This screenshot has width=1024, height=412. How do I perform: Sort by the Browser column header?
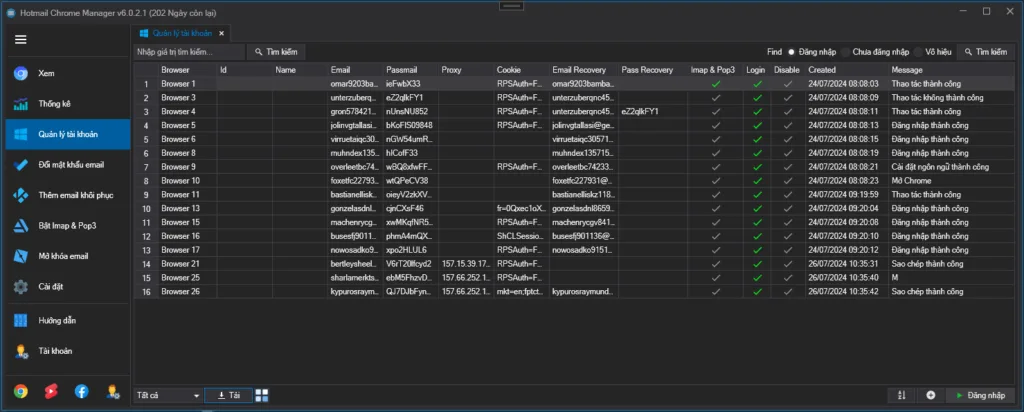pyautogui.click(x=187, y=69)
